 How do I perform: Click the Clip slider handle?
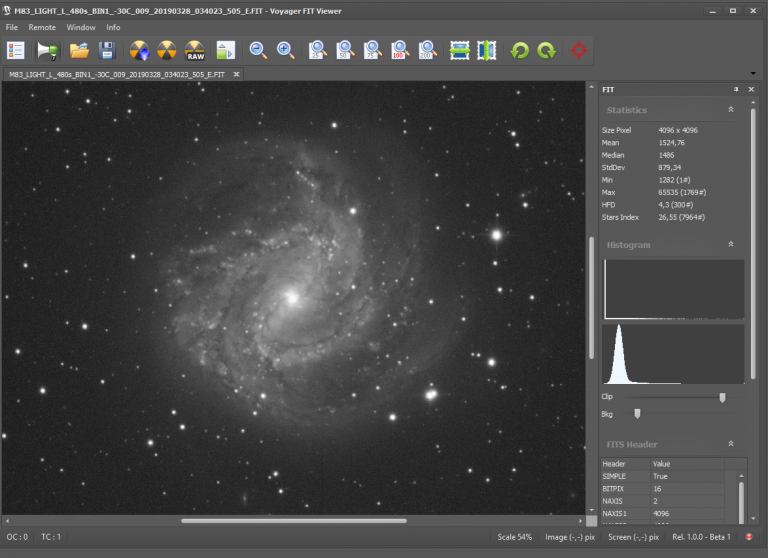tap(722, 397)
